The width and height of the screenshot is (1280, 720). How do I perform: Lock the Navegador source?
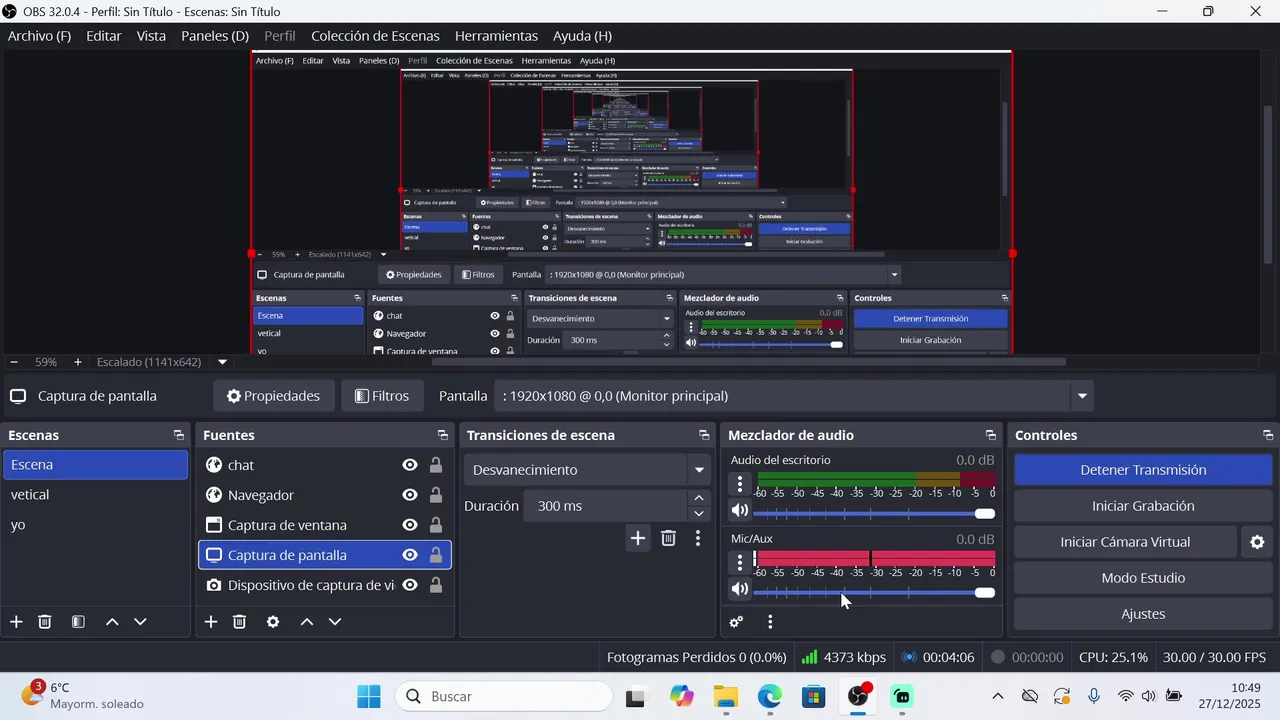(436, 495)
